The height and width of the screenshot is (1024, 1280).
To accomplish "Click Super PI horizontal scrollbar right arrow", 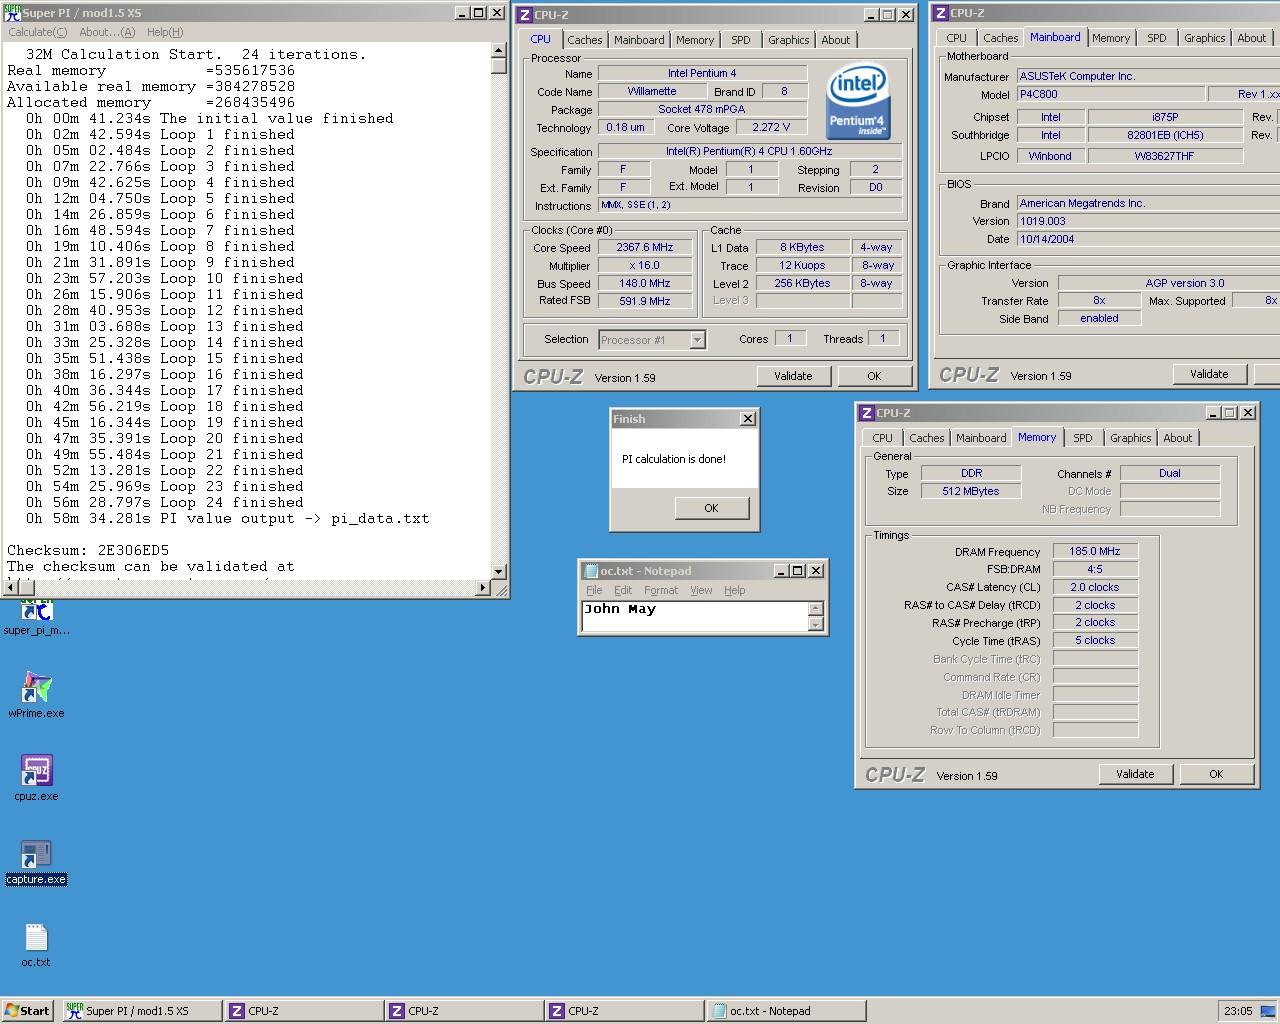I will click(484, 588).
